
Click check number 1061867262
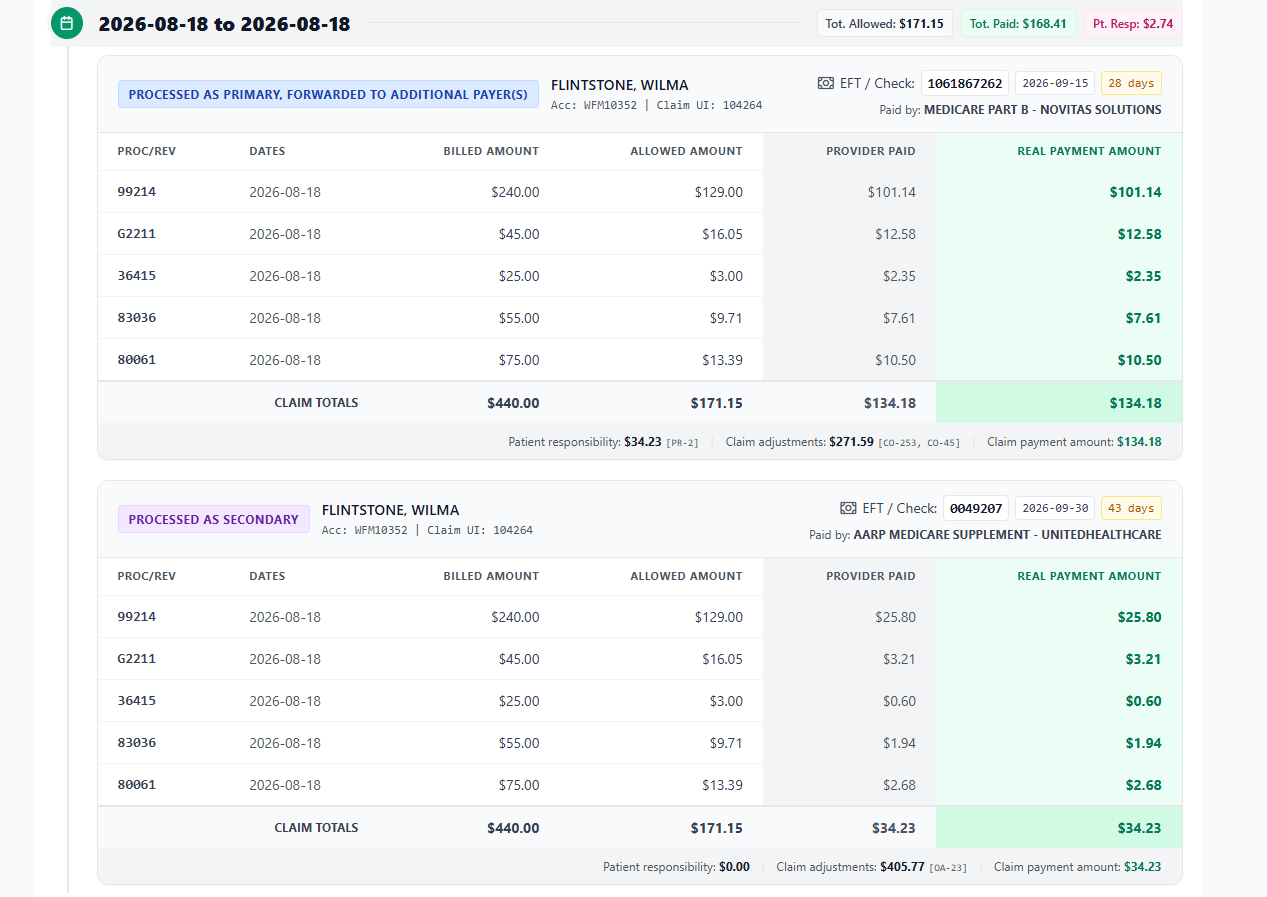tap(965, 83)
